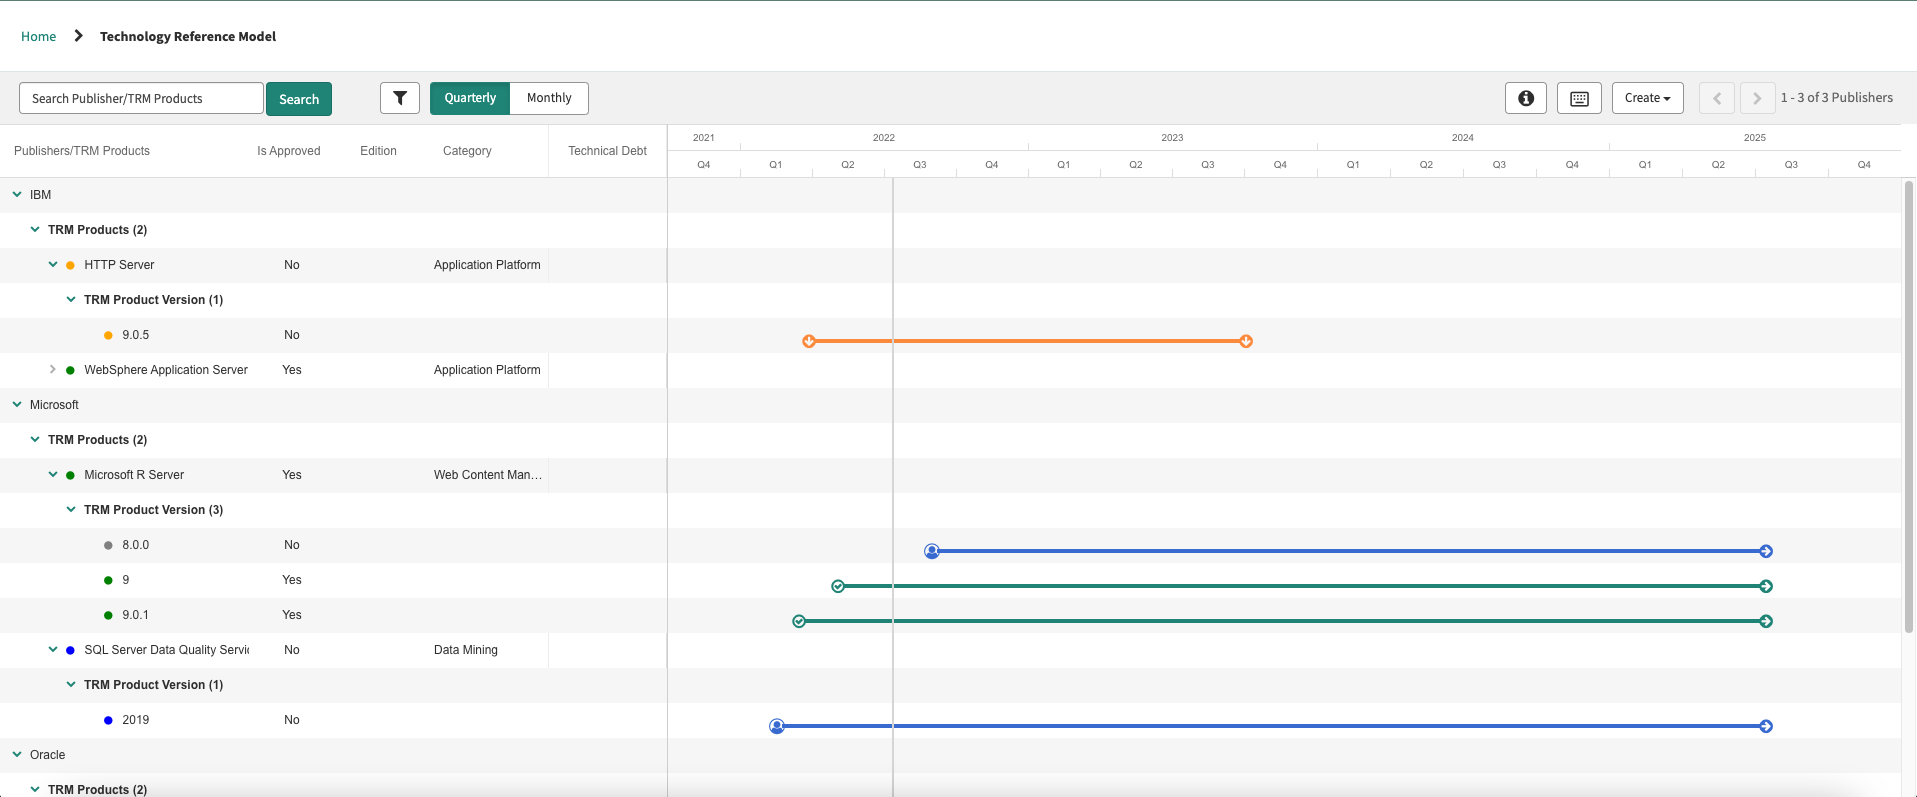Select end marker of 9.0.1 green timeline bar
Viewport: 1917px width, 797px height.
[1766, 621]
